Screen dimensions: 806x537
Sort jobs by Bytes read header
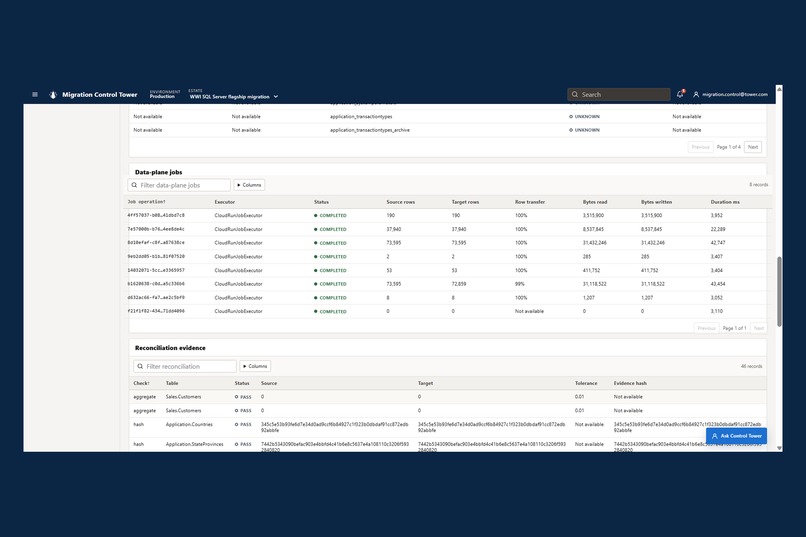pos(595,202)
